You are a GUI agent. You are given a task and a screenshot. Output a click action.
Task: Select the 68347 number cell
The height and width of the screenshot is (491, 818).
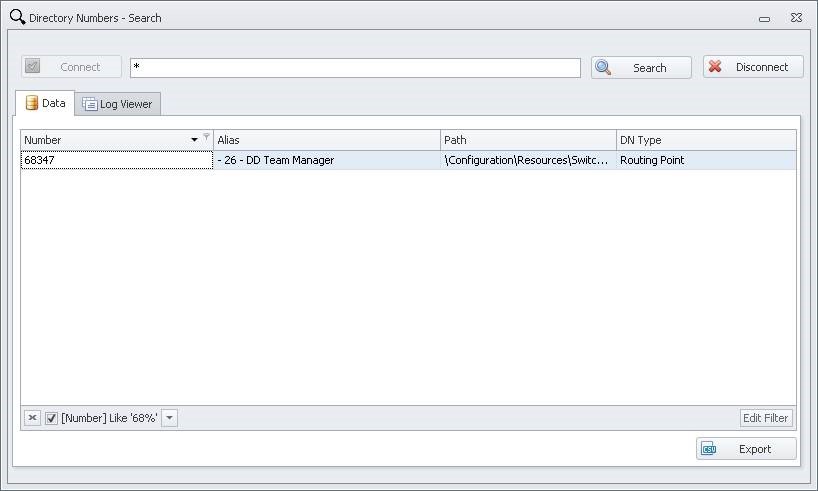pos(117,160)
